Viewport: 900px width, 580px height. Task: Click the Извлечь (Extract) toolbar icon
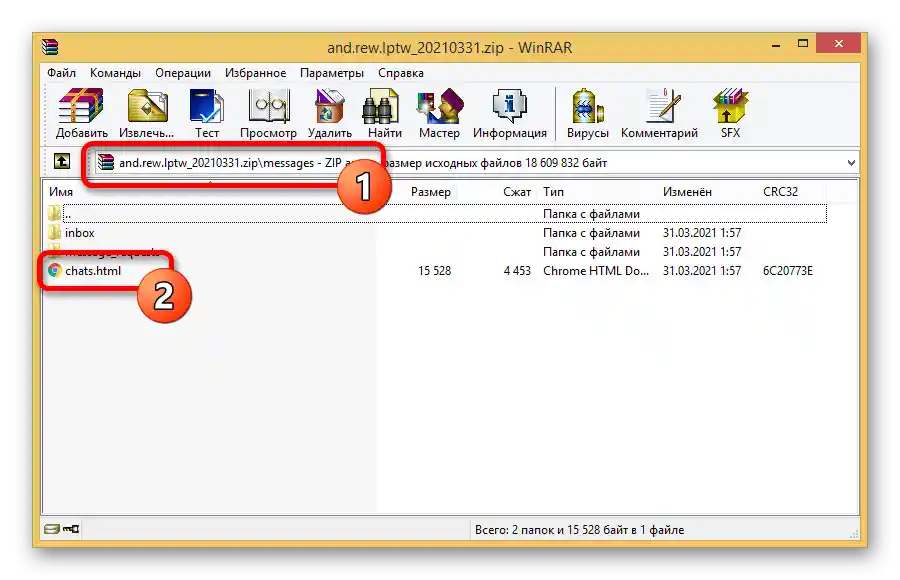(x=146, y=113)
